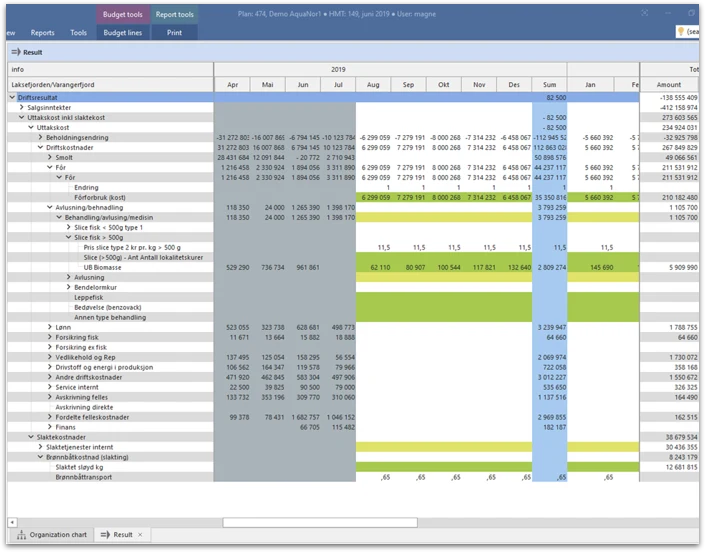Click the Result panel arrow icon
The width and height of the screenshot is (705, 552).
click(x=16, y=52)
